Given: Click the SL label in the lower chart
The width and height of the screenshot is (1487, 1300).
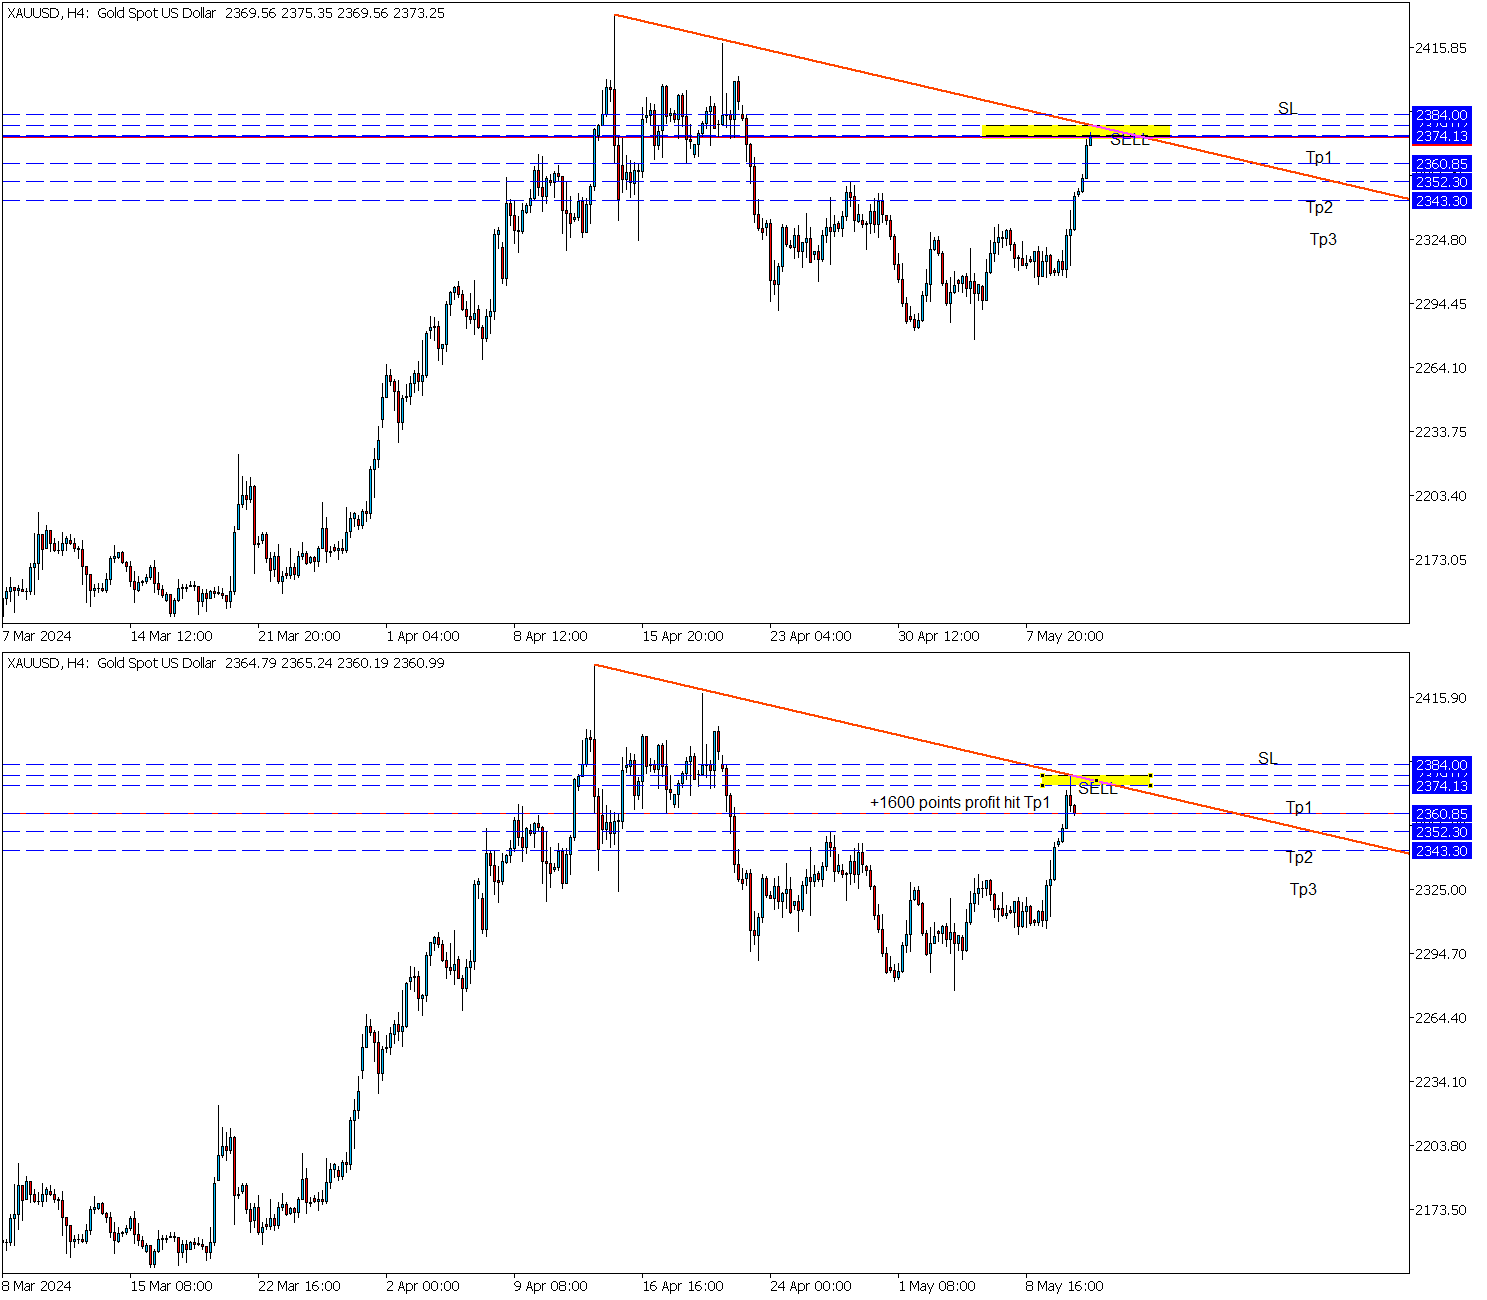Looking at the screenshot, I should click(1267, 758).
